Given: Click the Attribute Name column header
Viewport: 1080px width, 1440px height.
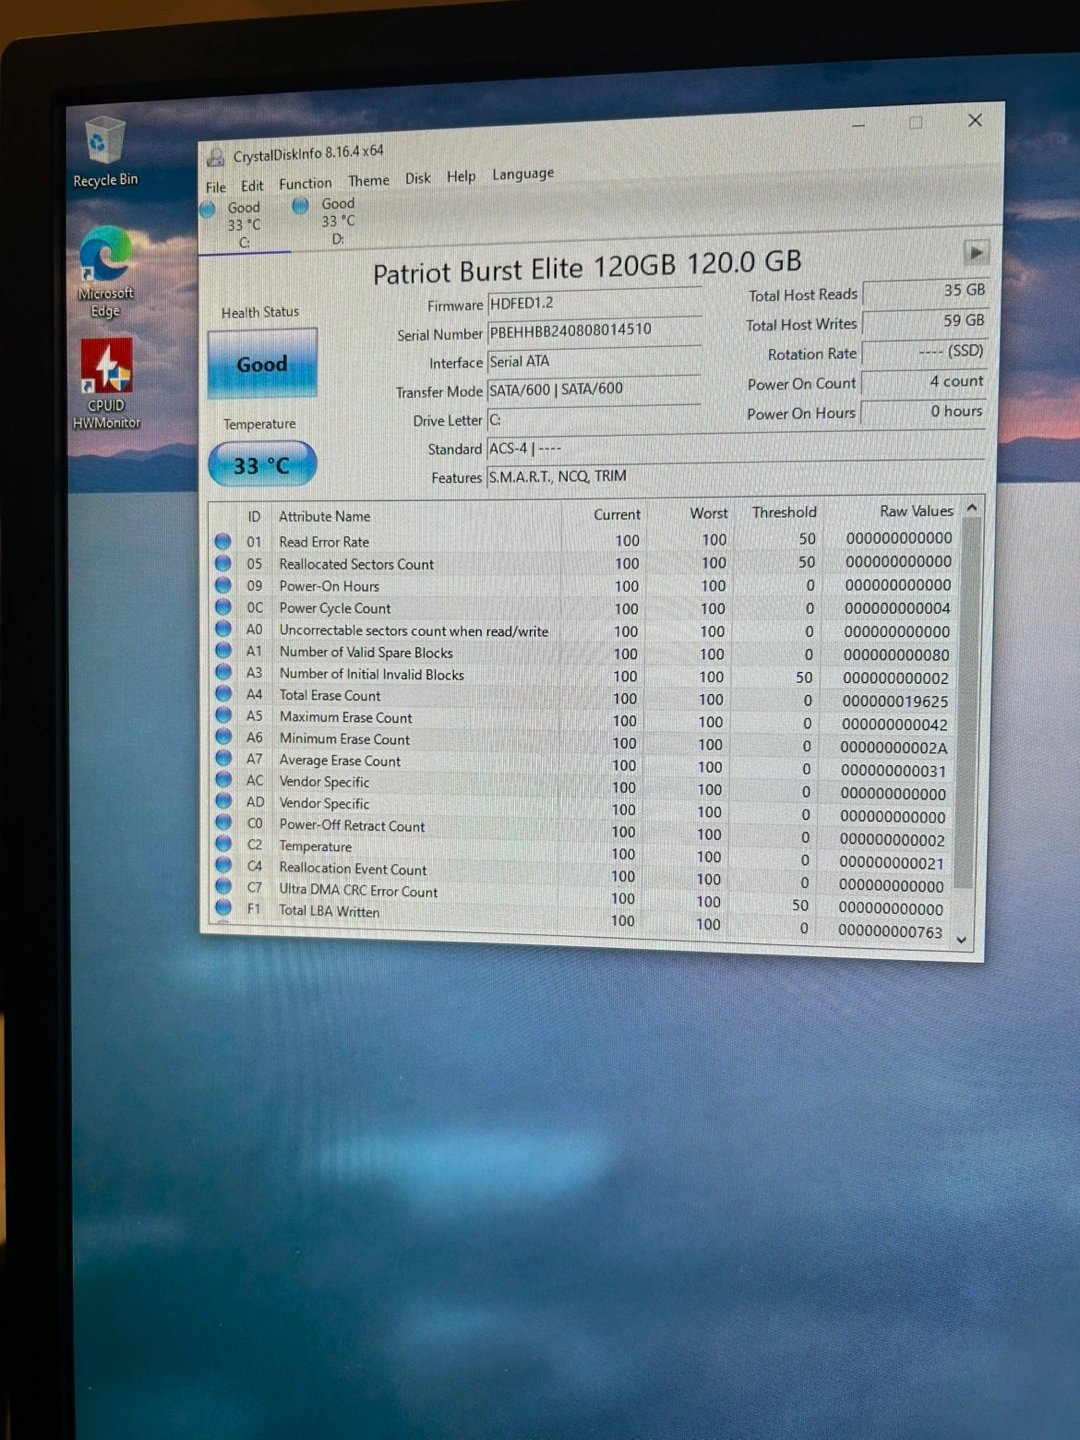Looking at the screenshot, I should tap(324, 516).
